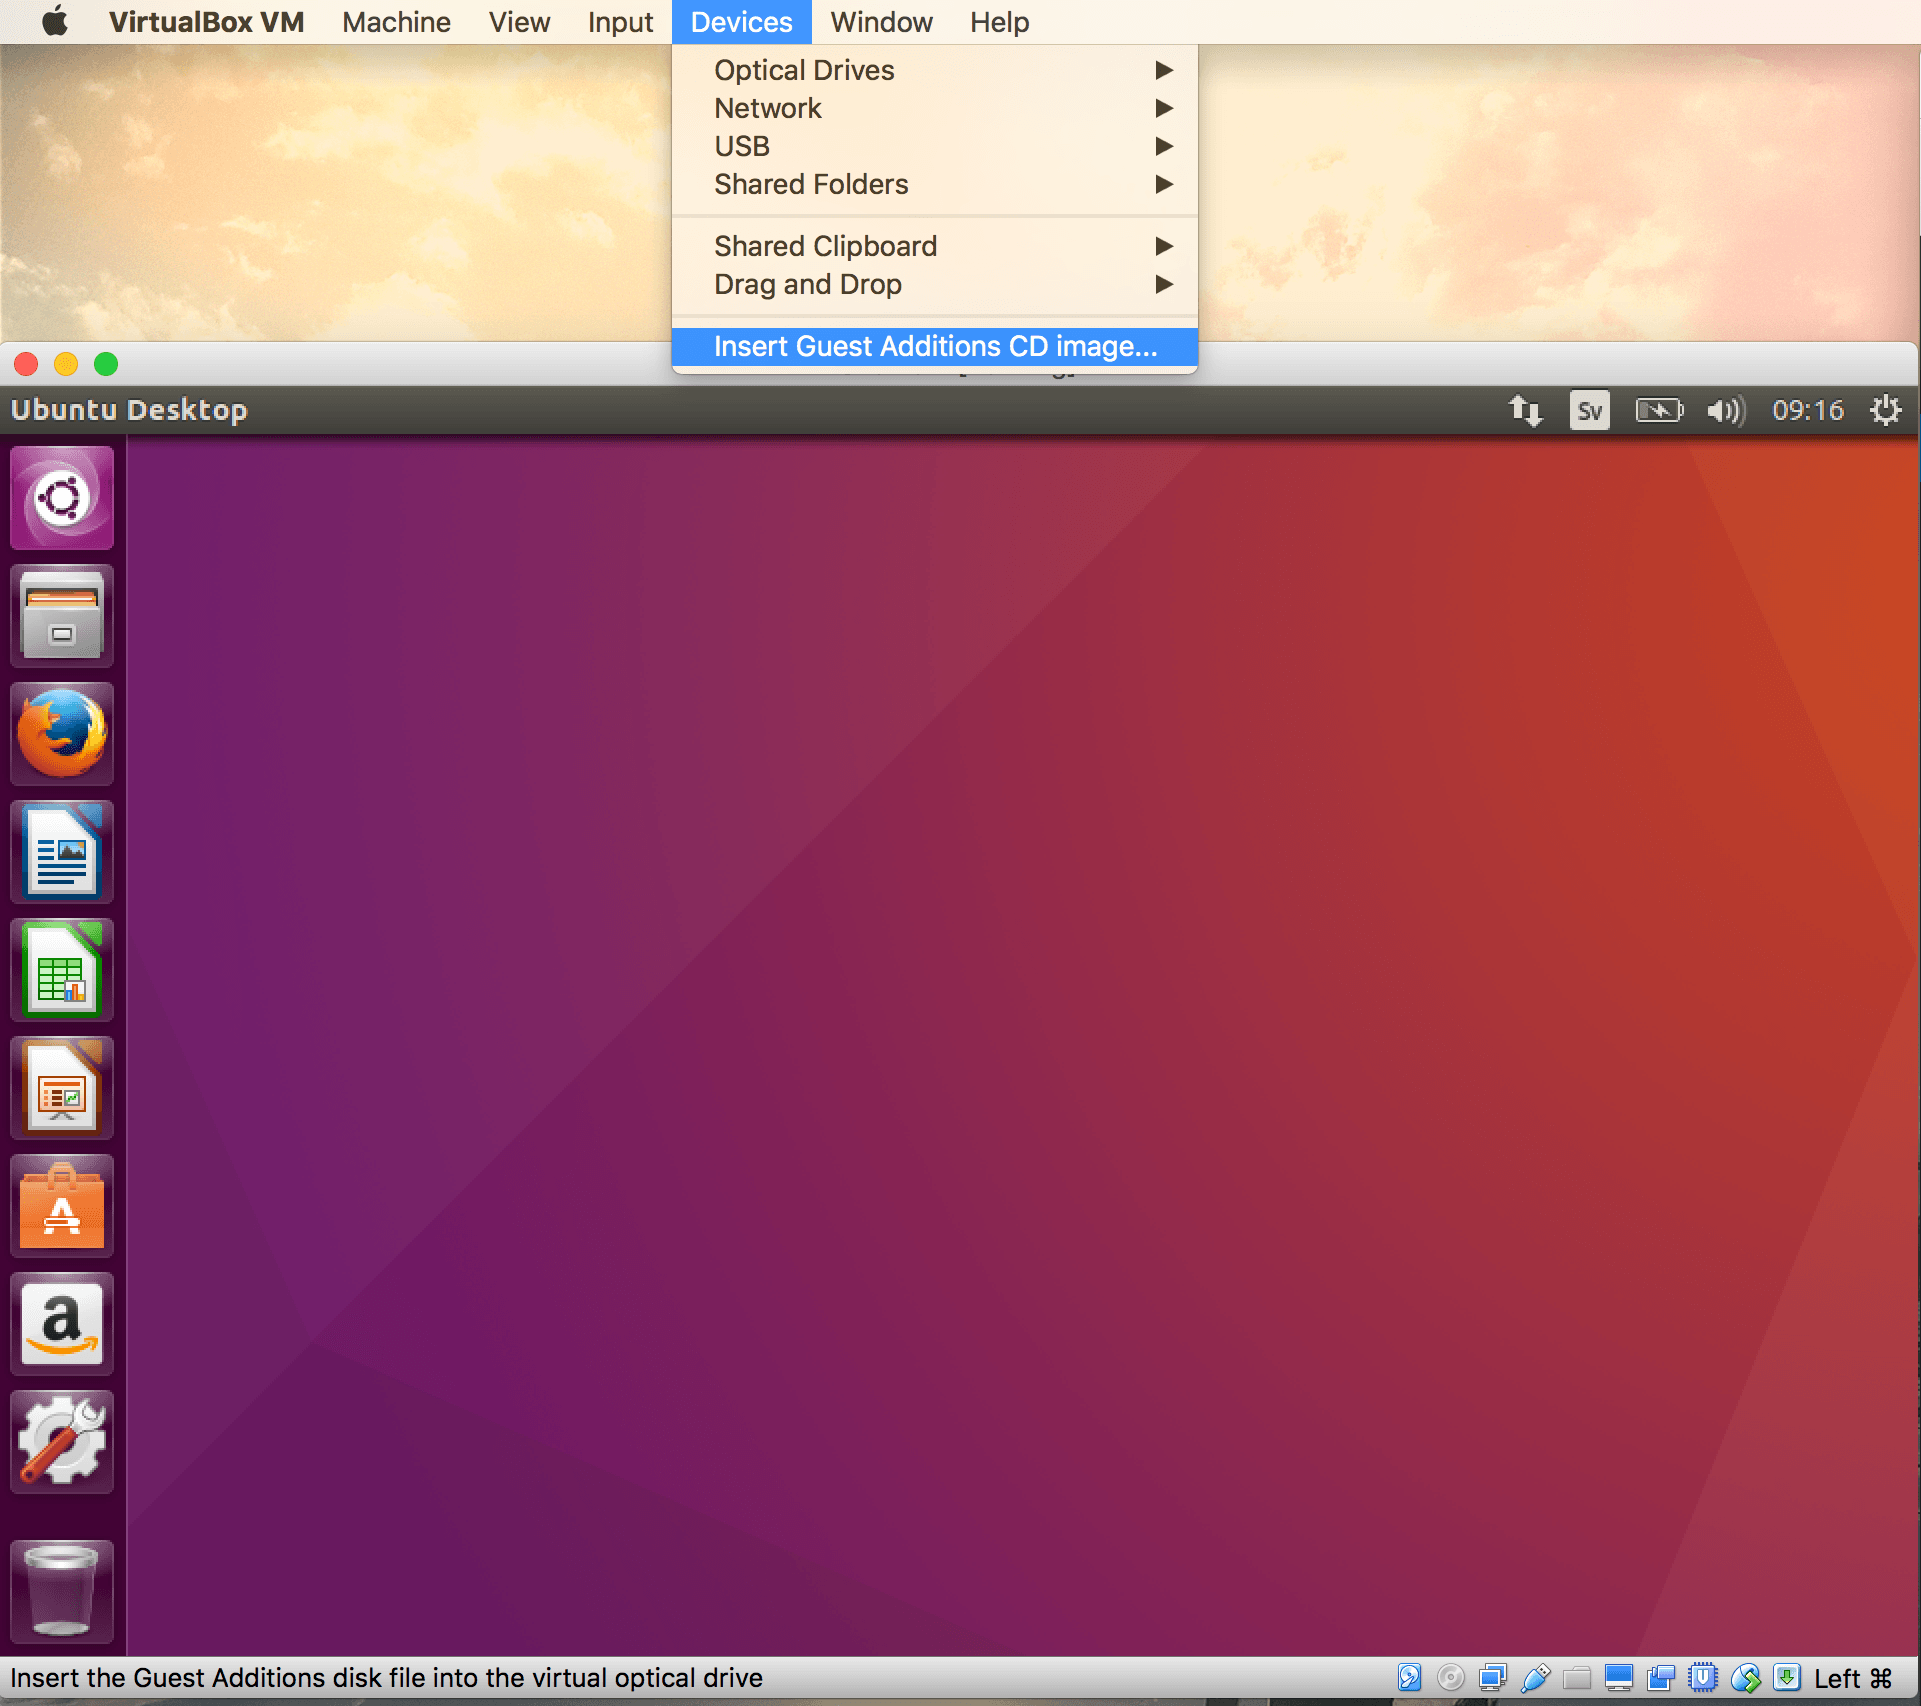The height and width of the screenshot is (1706, 1921).
Task: Open the Window menu
Action: [881, 22]
